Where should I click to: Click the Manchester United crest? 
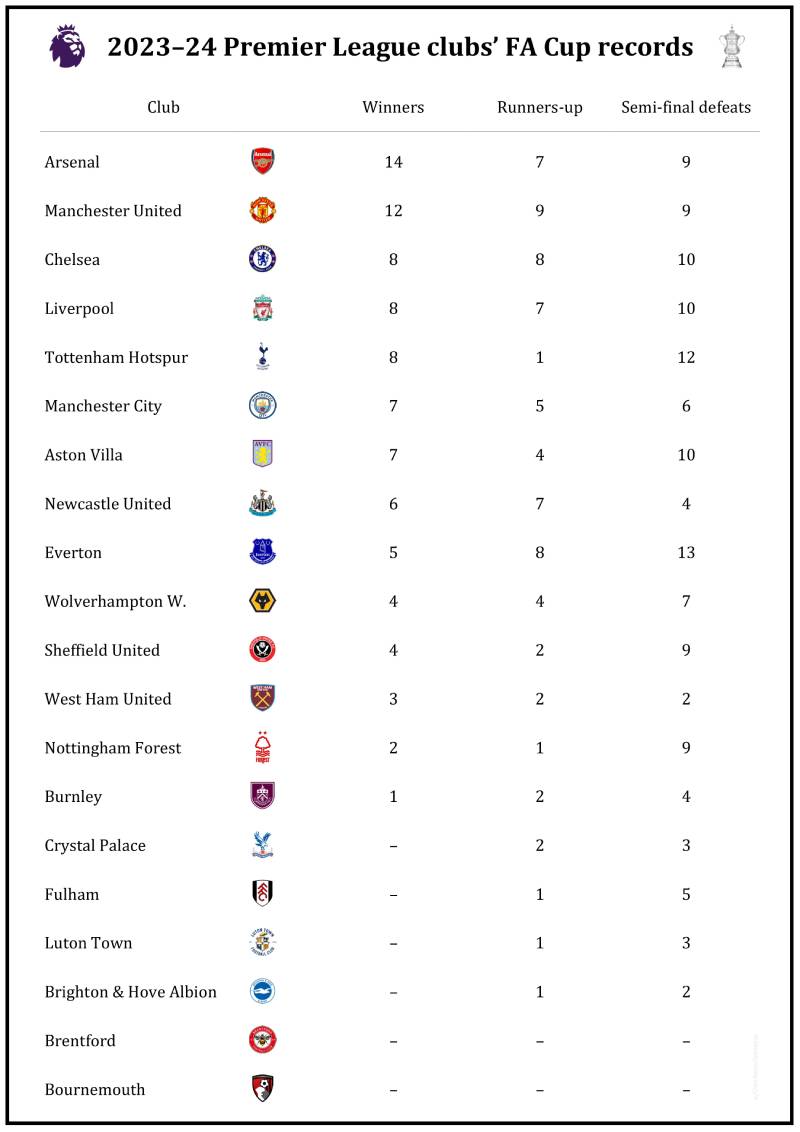(262, 211)
